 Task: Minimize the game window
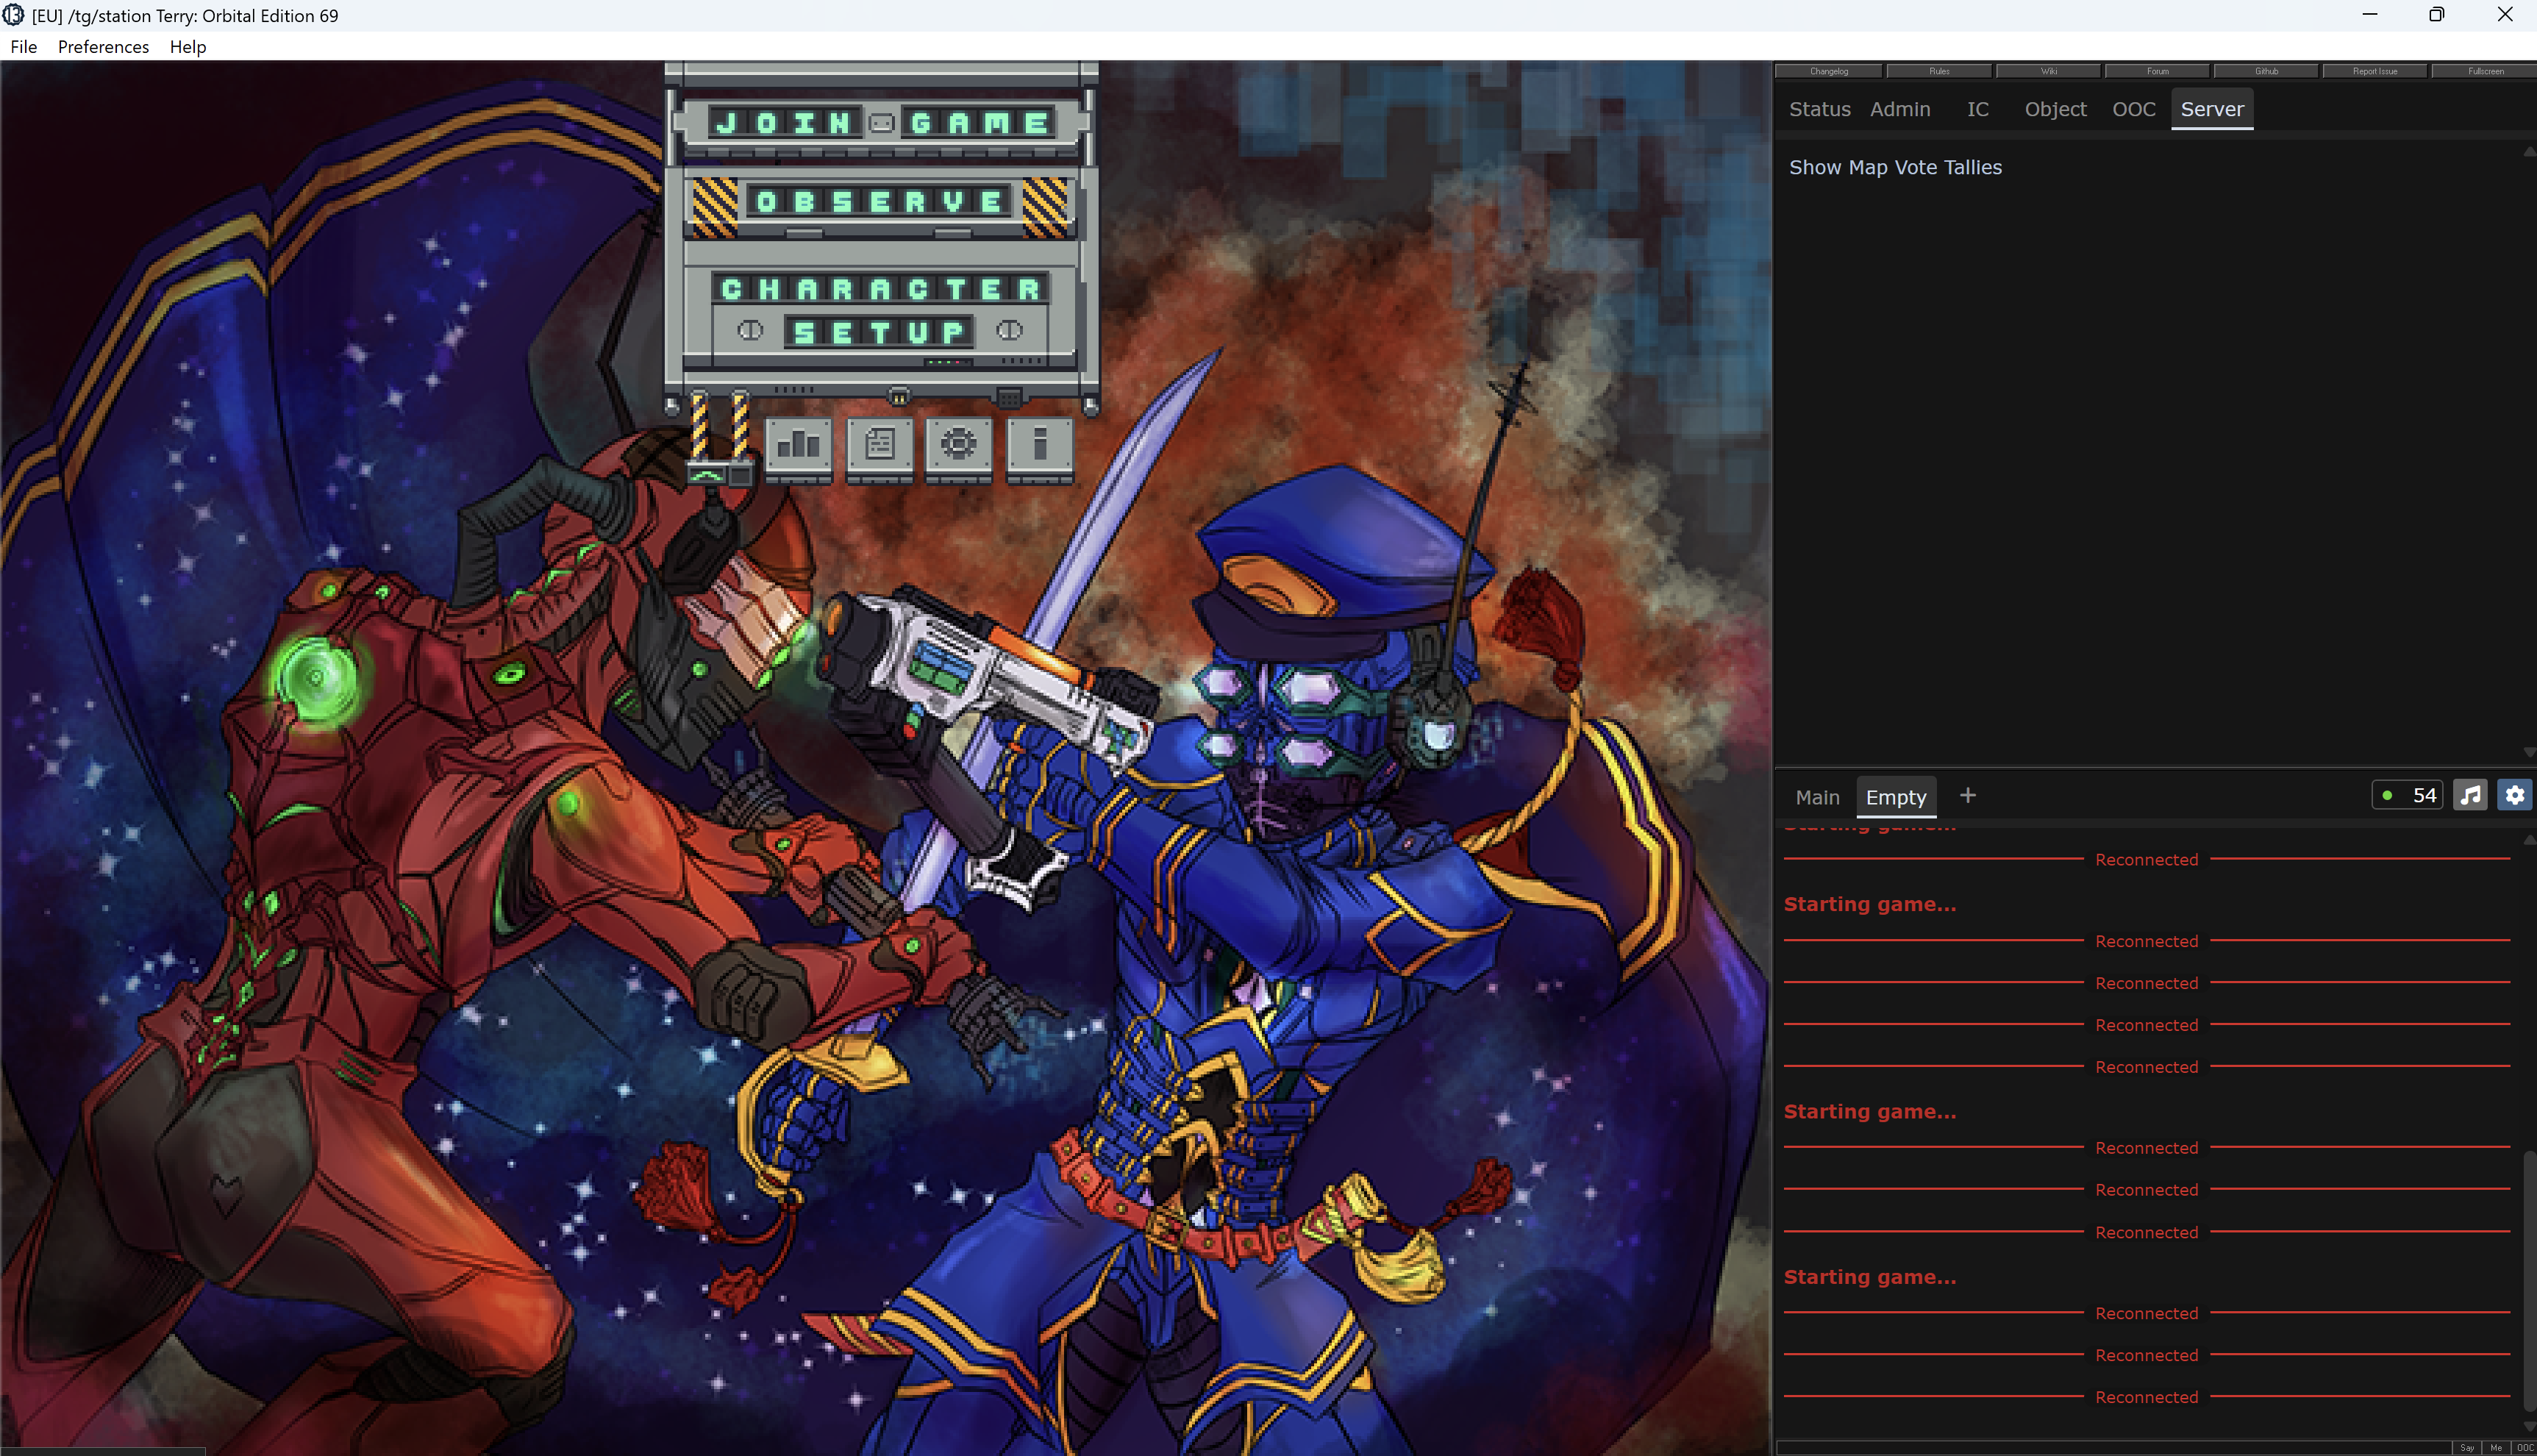pos(2369,15)
